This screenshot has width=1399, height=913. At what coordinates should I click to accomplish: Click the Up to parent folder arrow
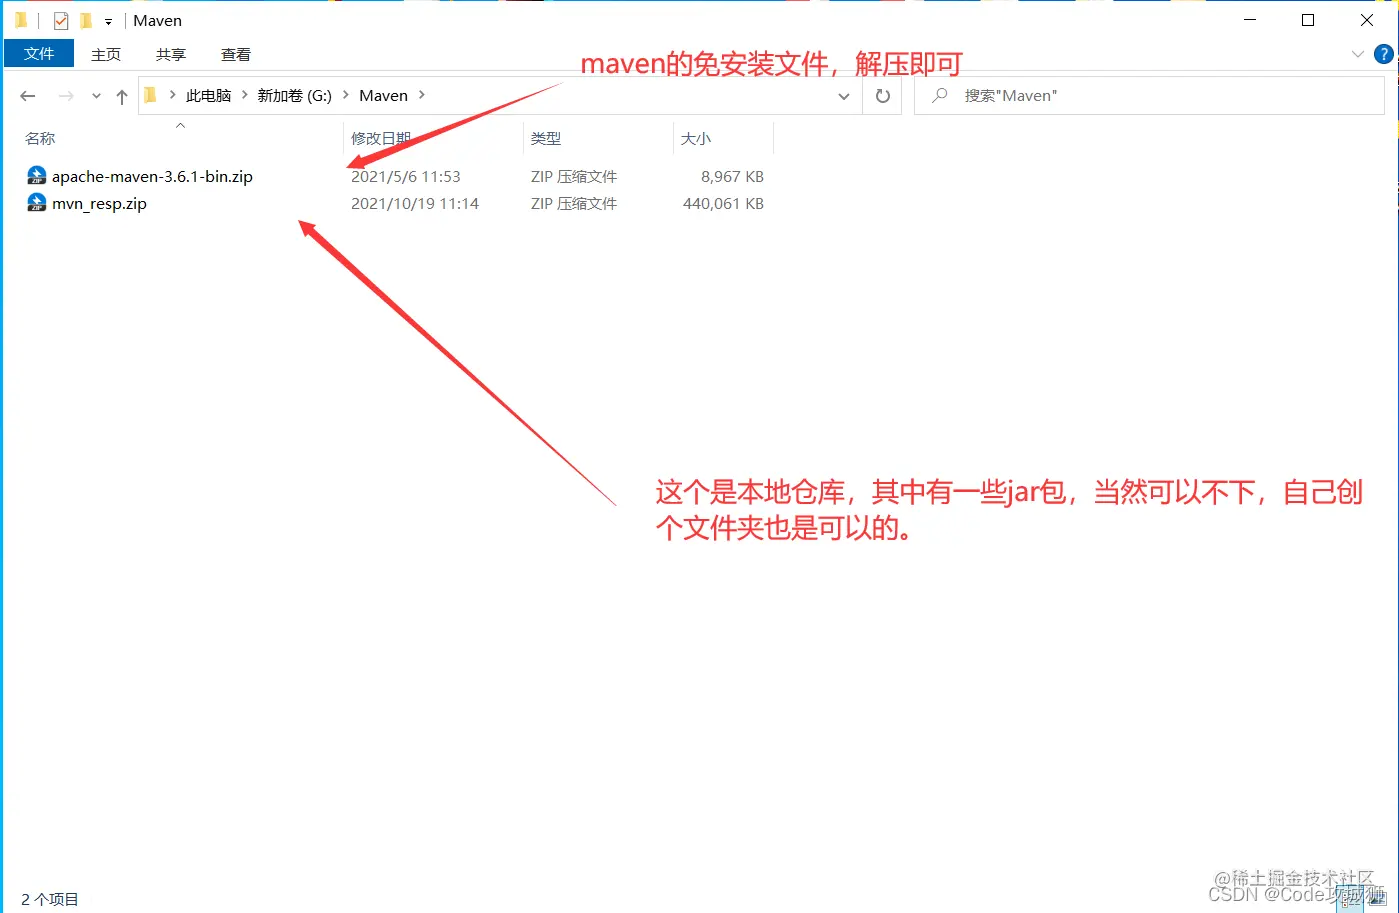pyautogui.click(x=121, y=95)
